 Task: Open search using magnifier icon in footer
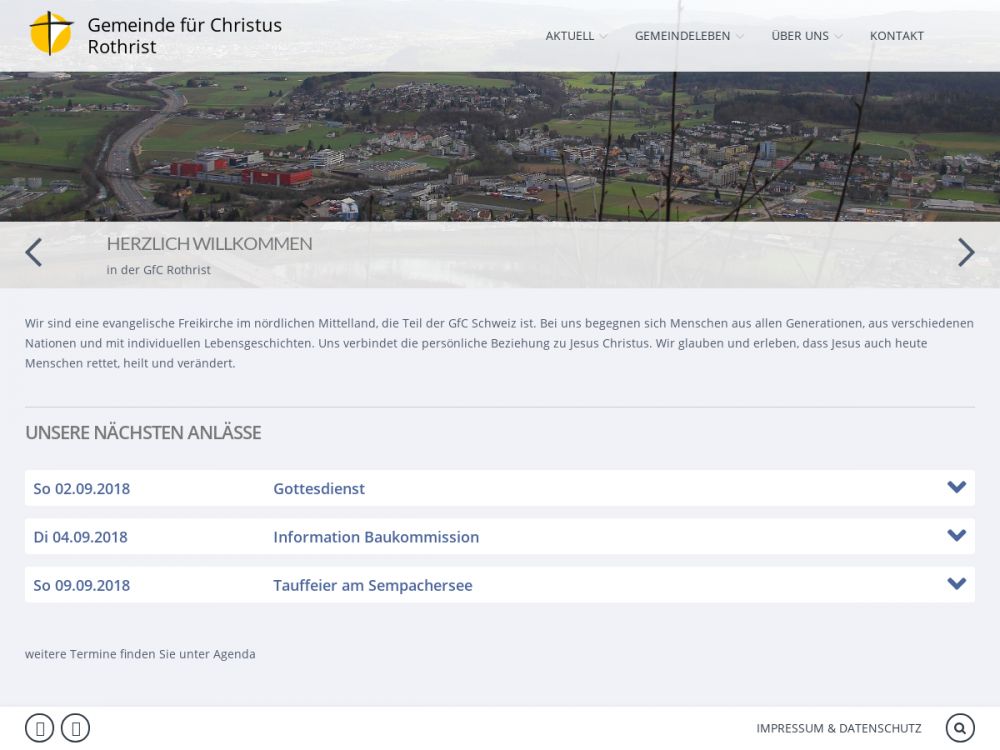(x=960, y=728)
